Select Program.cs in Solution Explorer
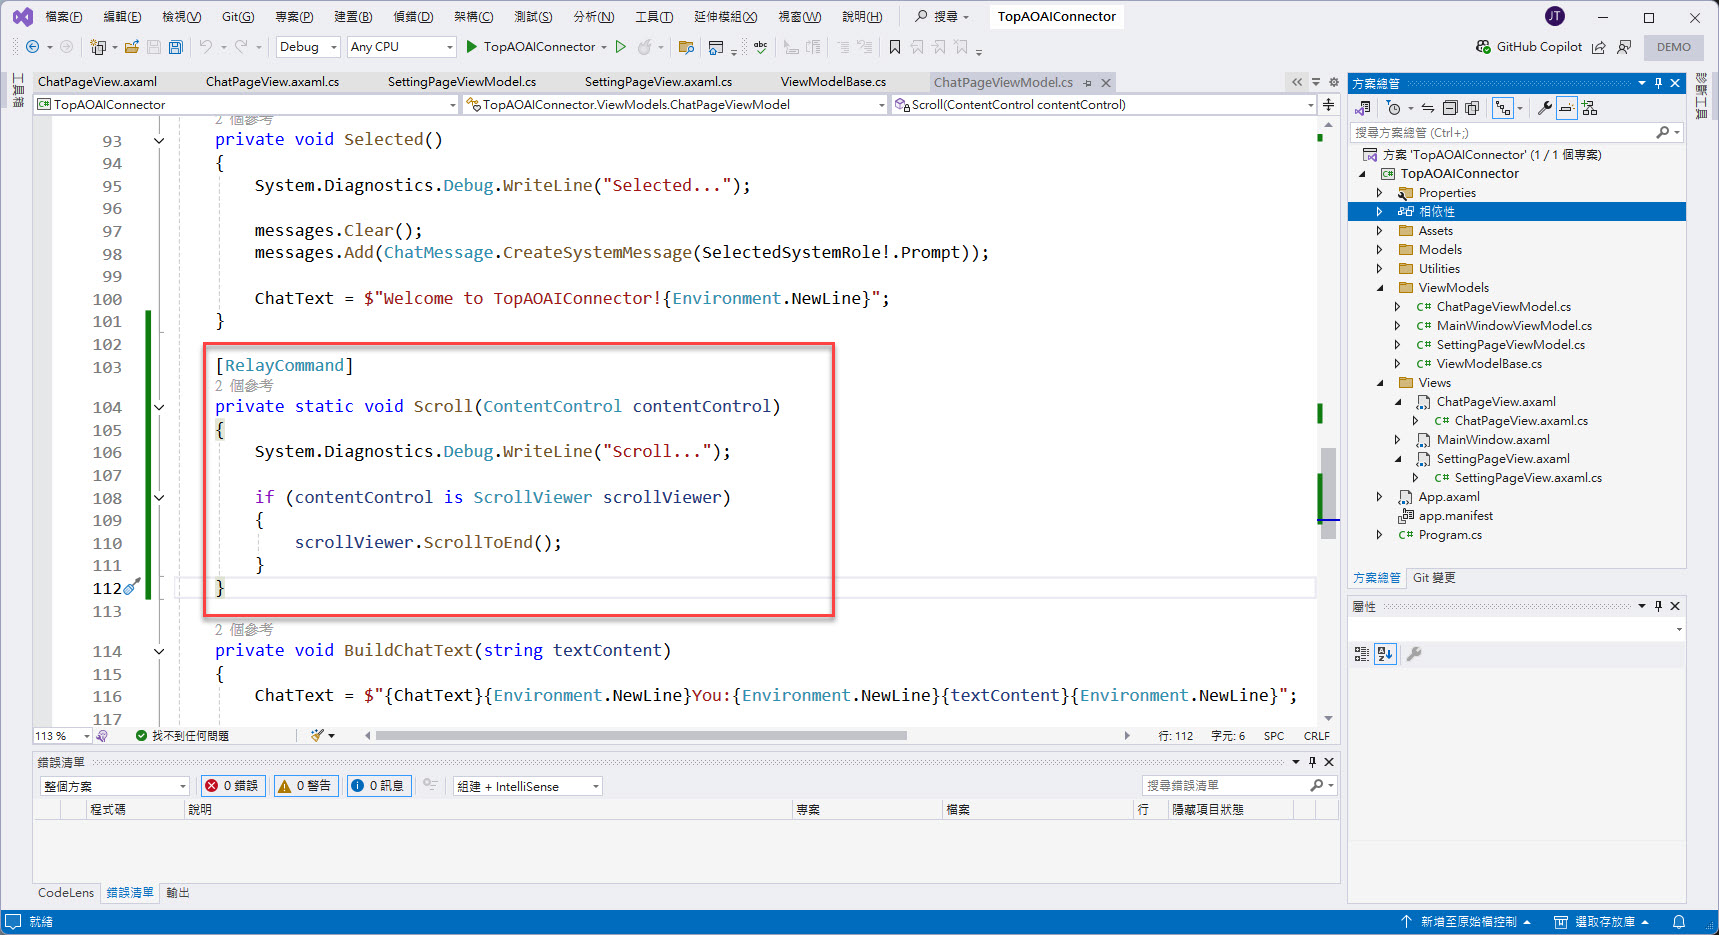 click(x=1450, y=535)
